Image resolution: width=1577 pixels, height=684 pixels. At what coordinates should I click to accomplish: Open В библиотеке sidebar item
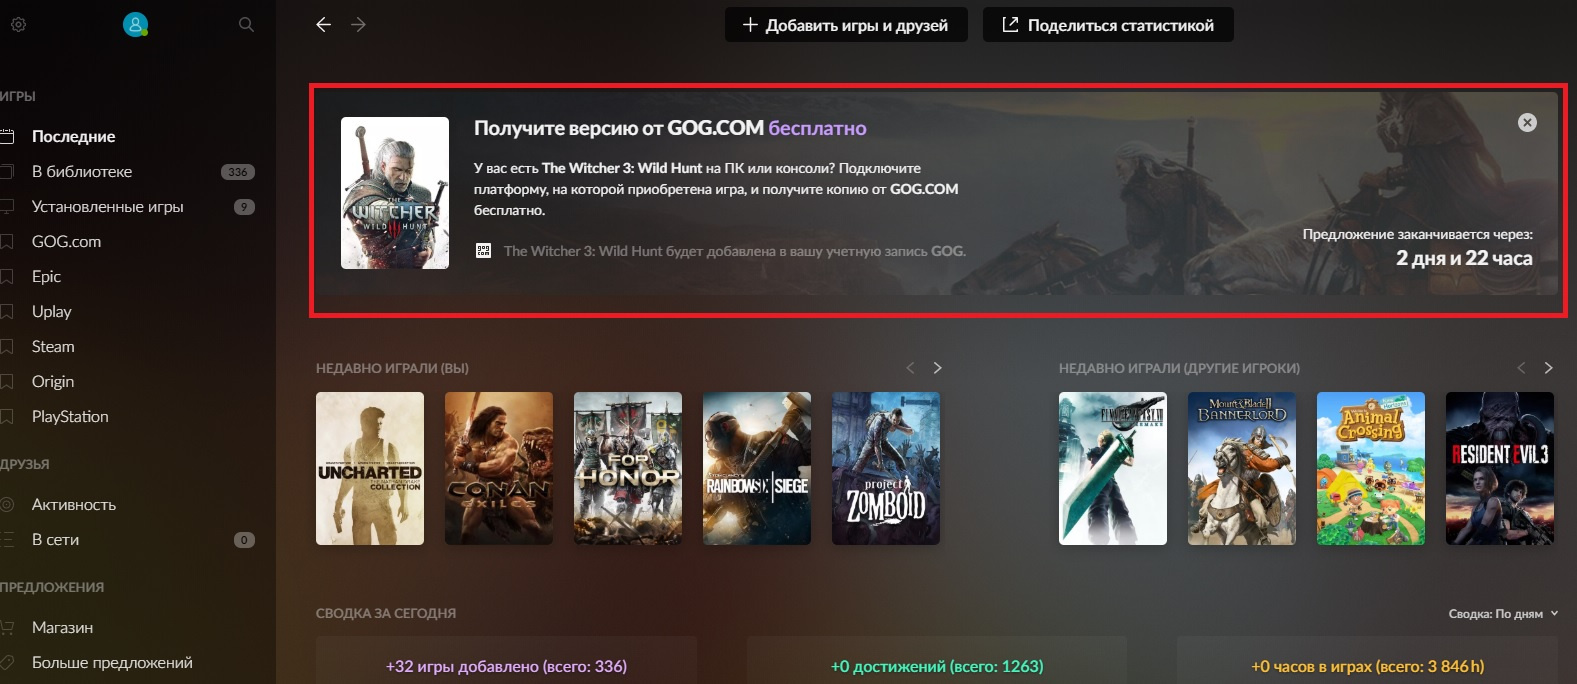coord(82,171)
